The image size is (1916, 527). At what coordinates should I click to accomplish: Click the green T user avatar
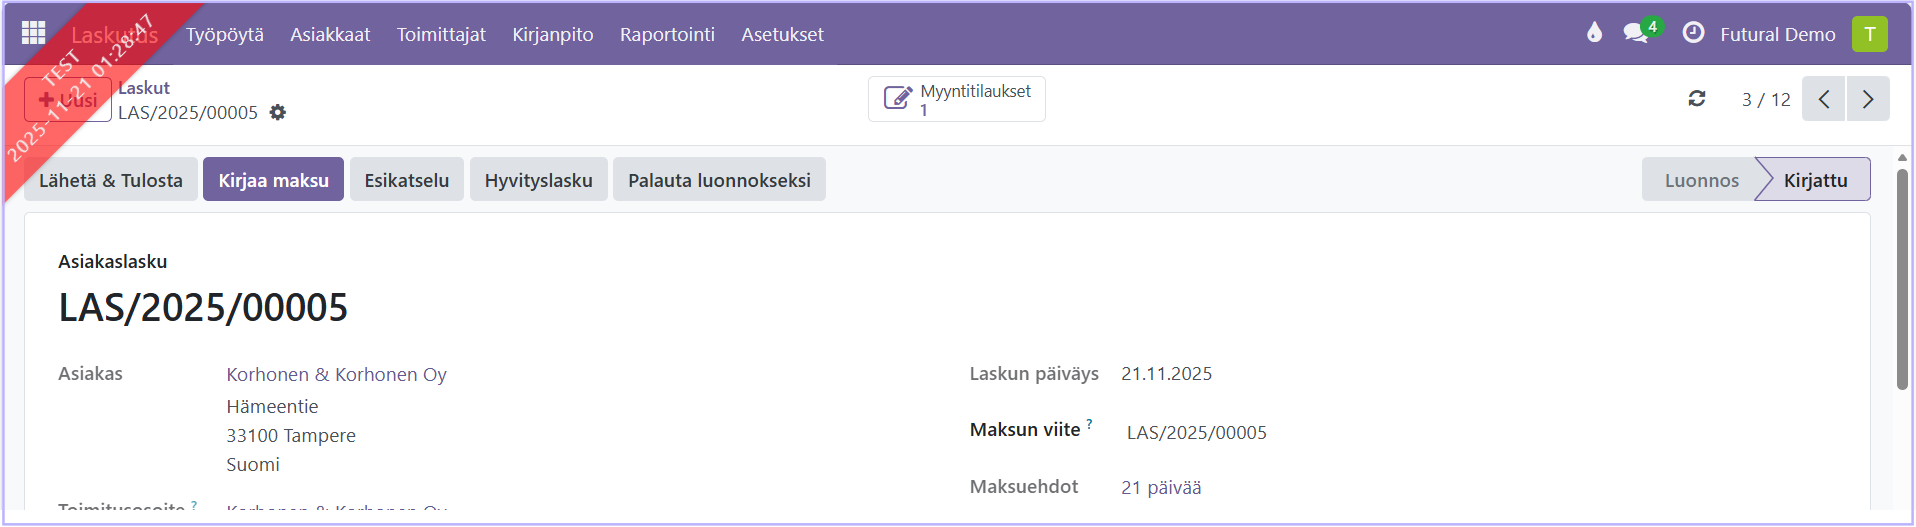(1869, 34)
